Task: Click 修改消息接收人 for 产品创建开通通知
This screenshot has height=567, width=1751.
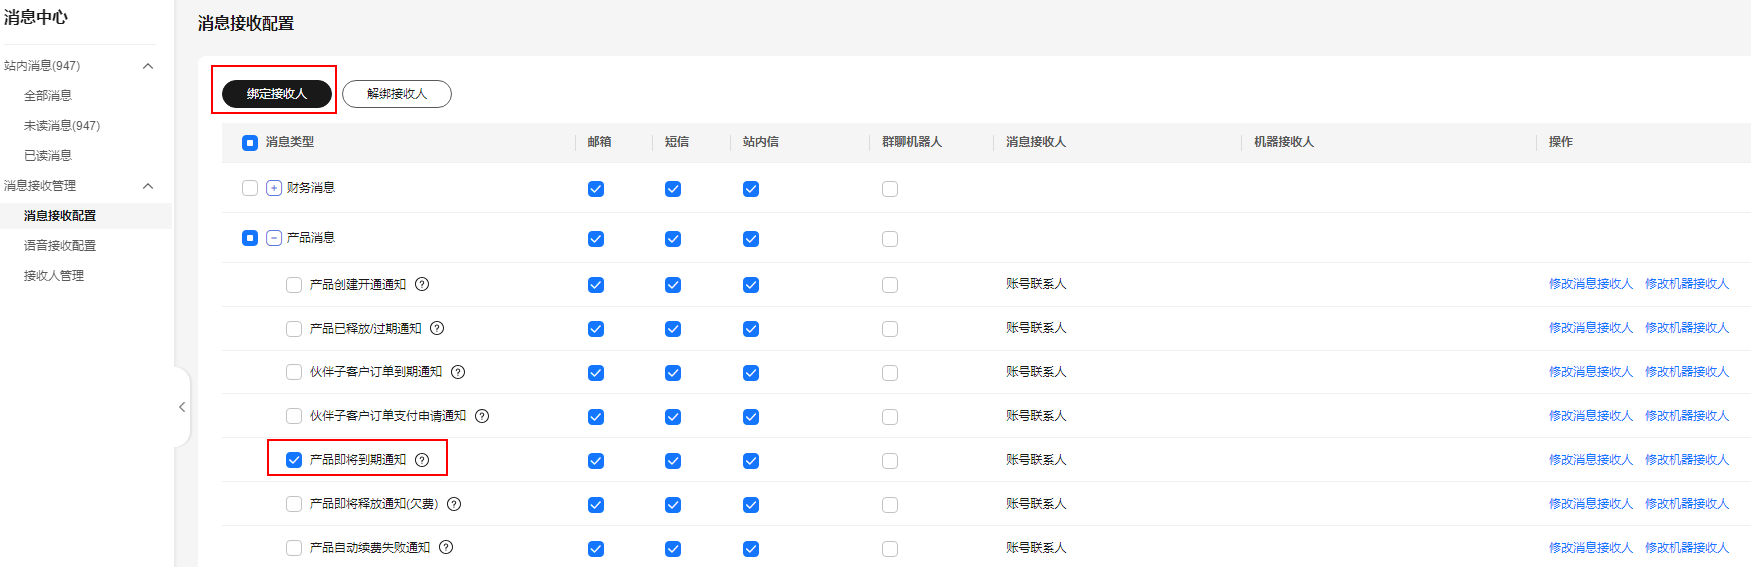Action: point(1591,284)
